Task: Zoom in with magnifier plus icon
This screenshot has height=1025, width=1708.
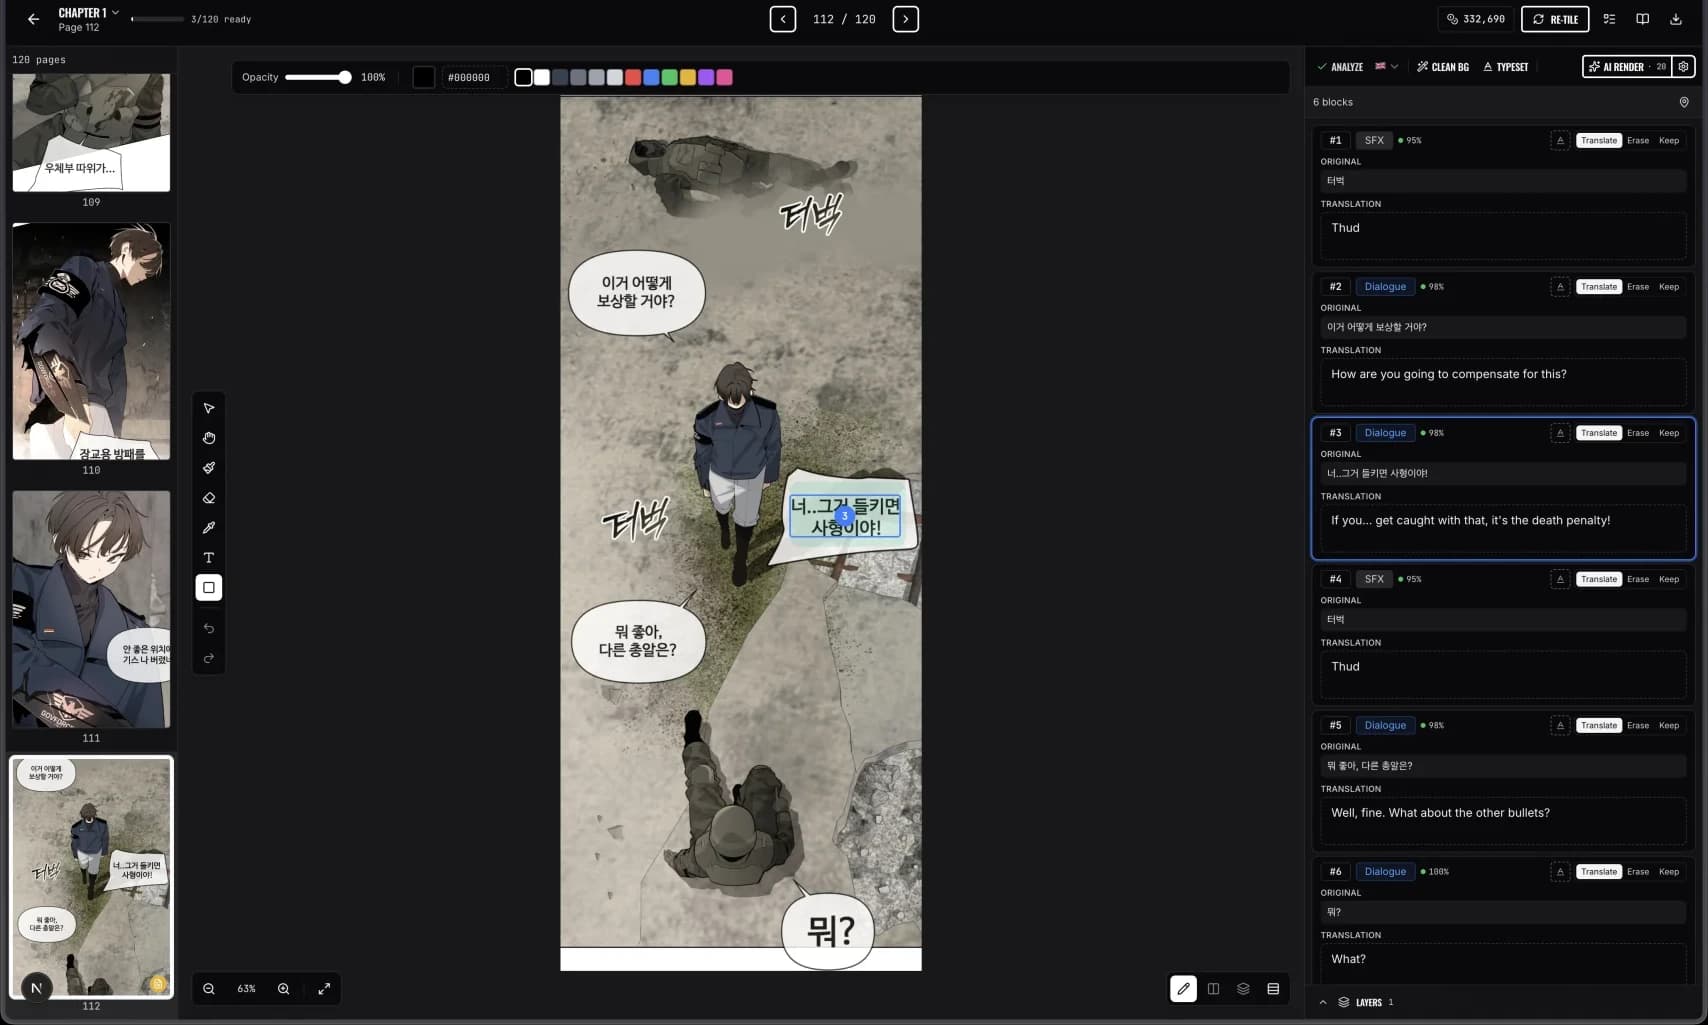Action: 284,989
